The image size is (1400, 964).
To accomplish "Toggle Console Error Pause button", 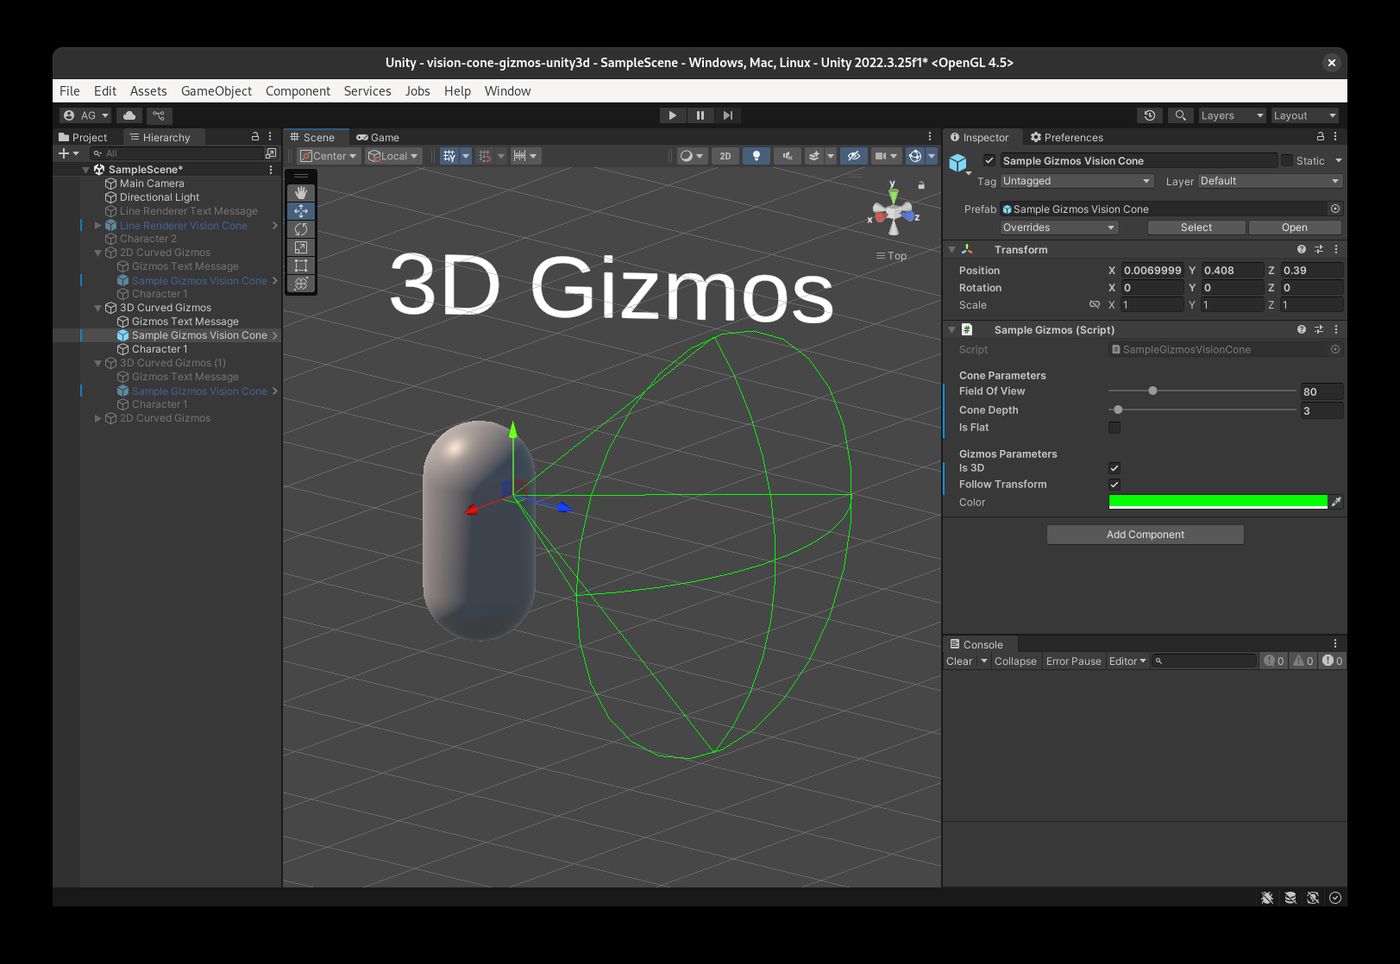I will 1073,661.
